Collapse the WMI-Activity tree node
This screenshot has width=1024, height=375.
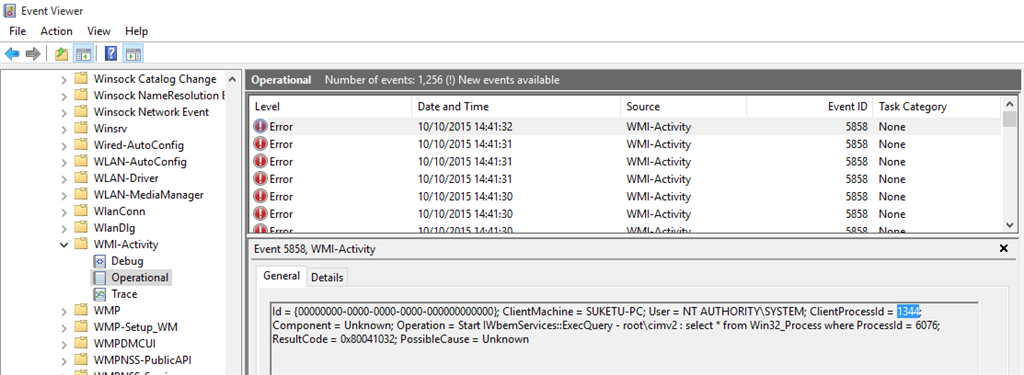[x=64, y=244]
